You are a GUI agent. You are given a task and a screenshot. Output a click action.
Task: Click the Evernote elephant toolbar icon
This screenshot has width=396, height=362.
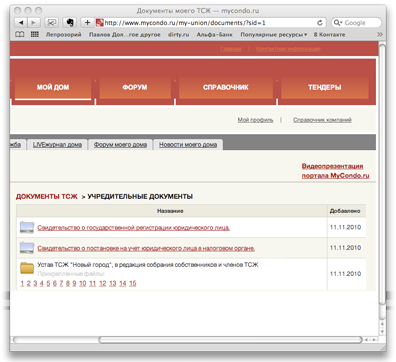click(70, 23)
